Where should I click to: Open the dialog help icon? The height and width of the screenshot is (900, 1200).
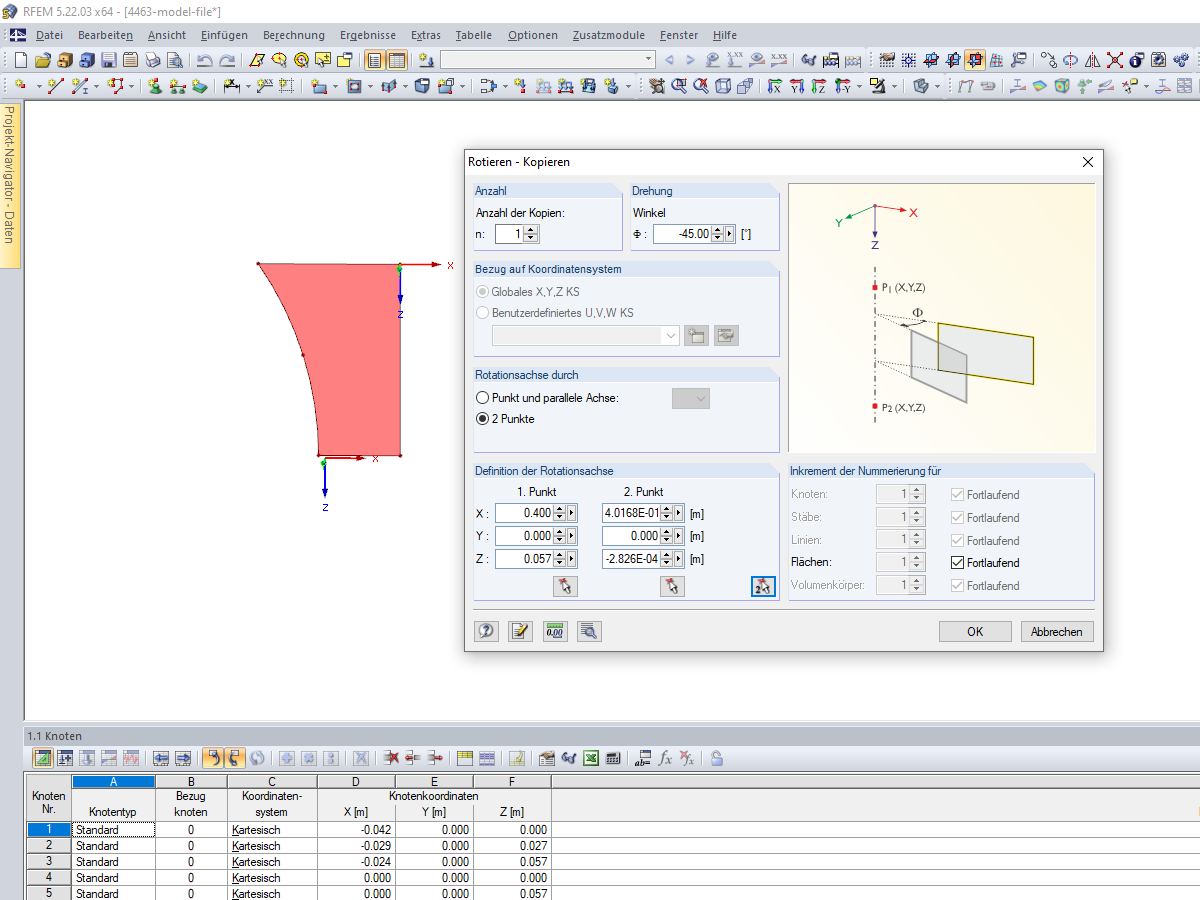click(486, 631)
